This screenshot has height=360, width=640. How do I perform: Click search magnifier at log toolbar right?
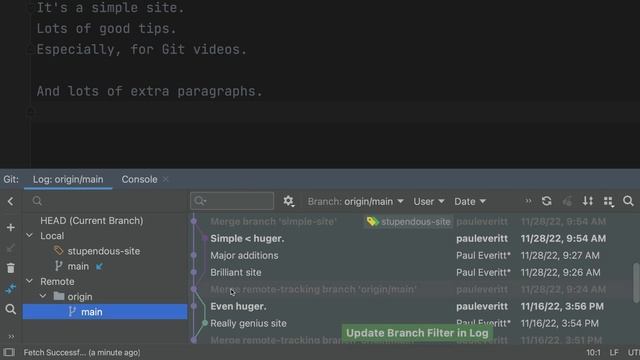628,201
